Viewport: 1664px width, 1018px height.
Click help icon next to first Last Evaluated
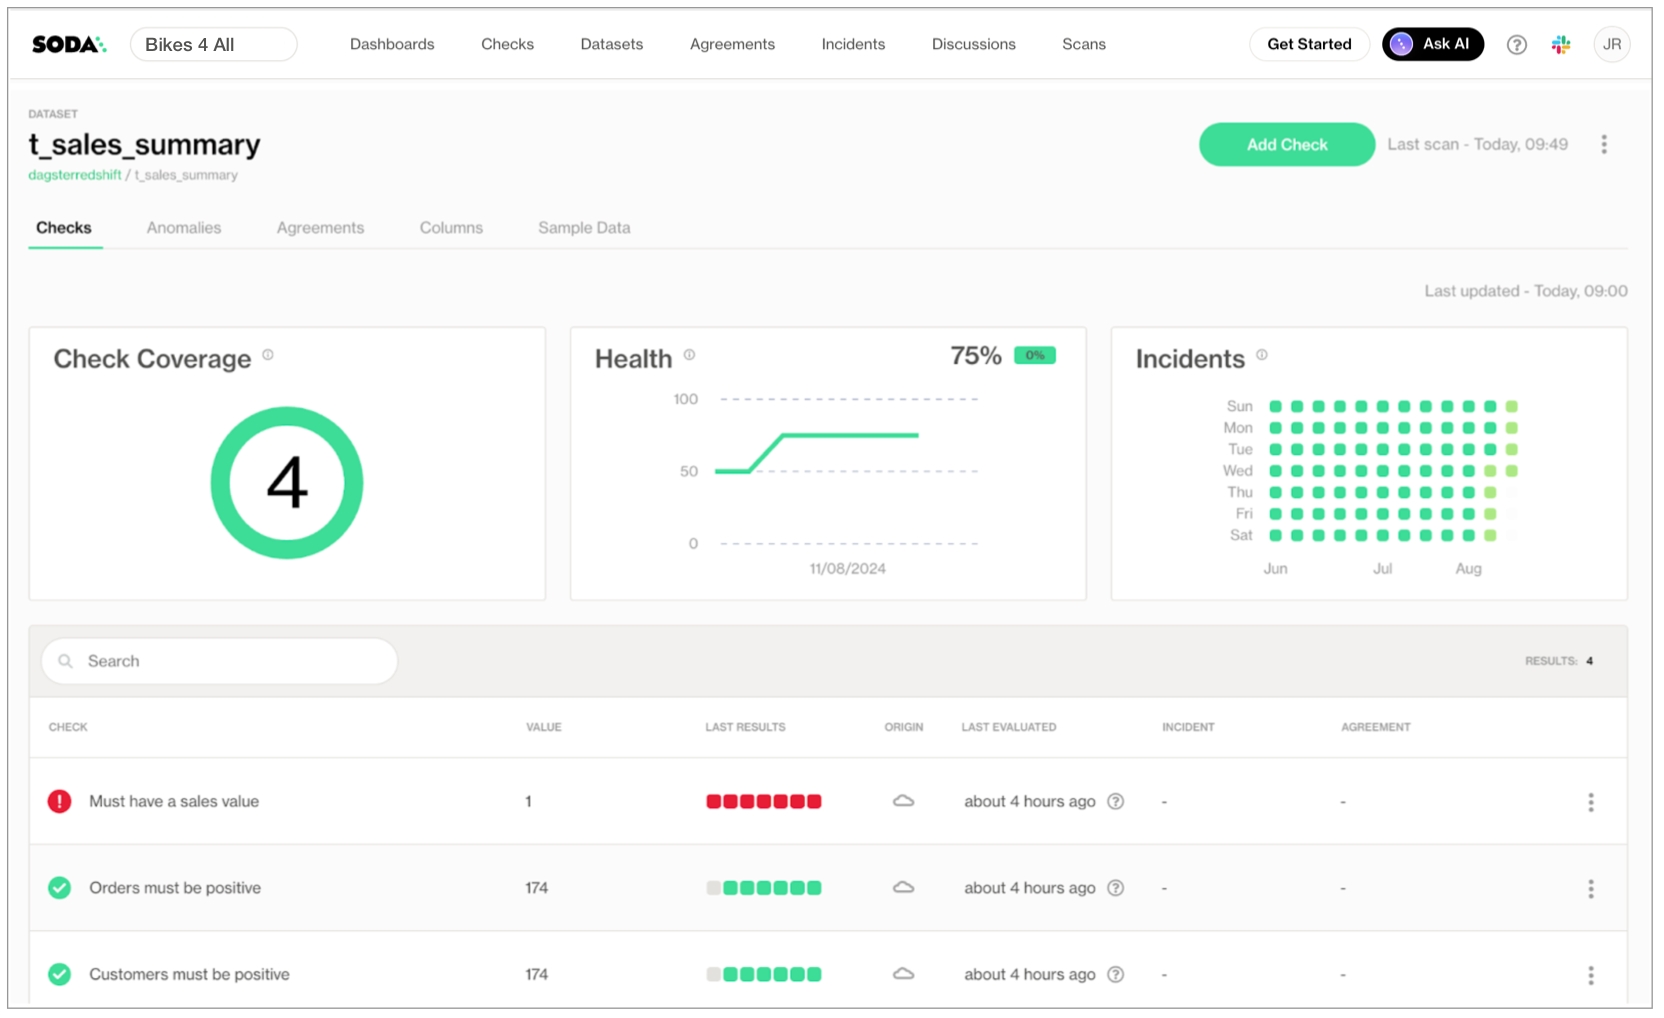[1116, 801]
